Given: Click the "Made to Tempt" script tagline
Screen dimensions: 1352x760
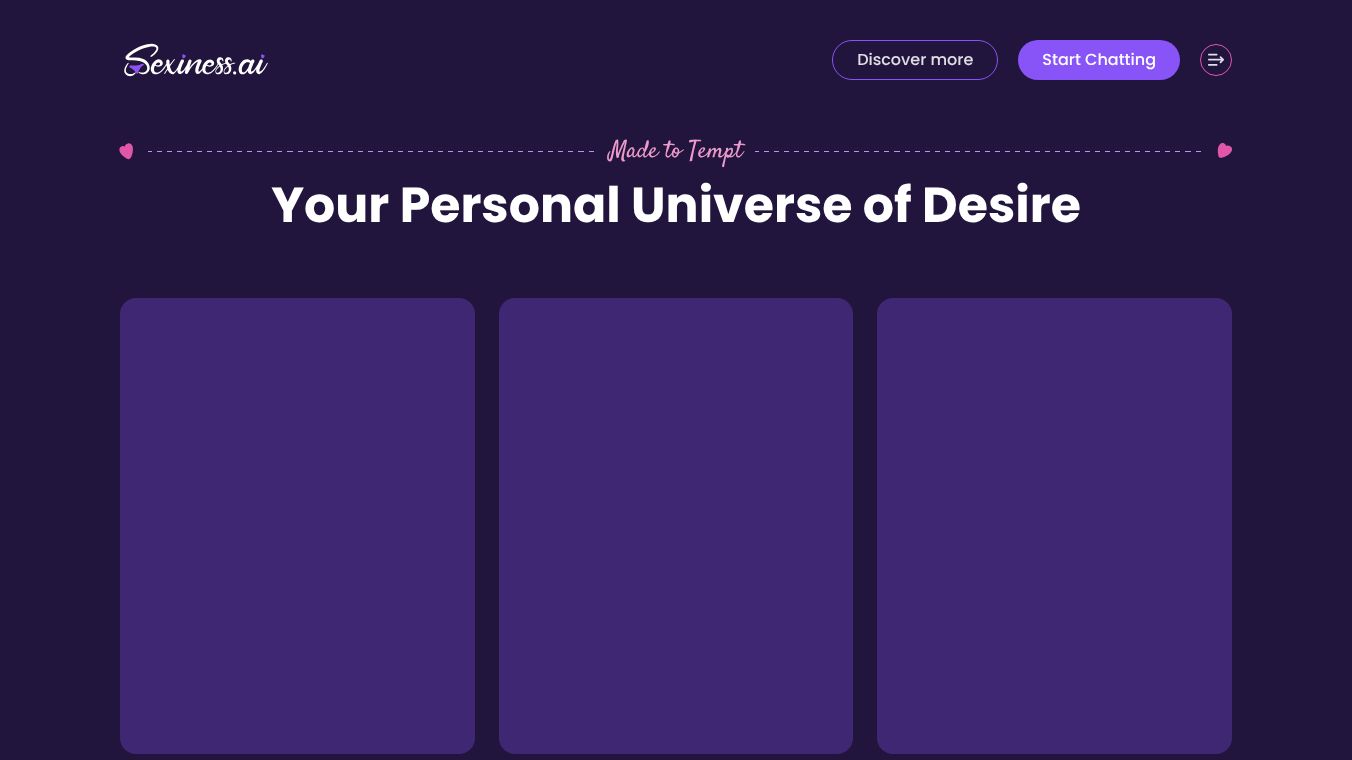Looking at the screenshot, I should click(676, 151).
